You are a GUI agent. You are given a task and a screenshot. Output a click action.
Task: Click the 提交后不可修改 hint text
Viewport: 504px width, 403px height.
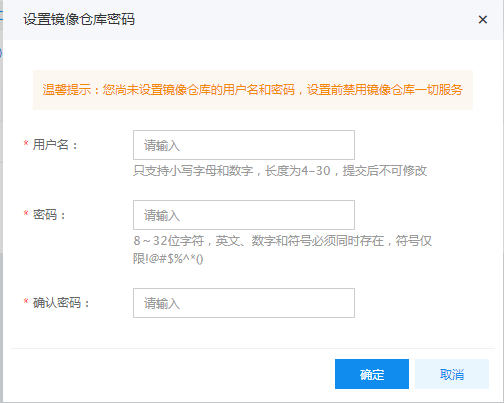point(385,171)
